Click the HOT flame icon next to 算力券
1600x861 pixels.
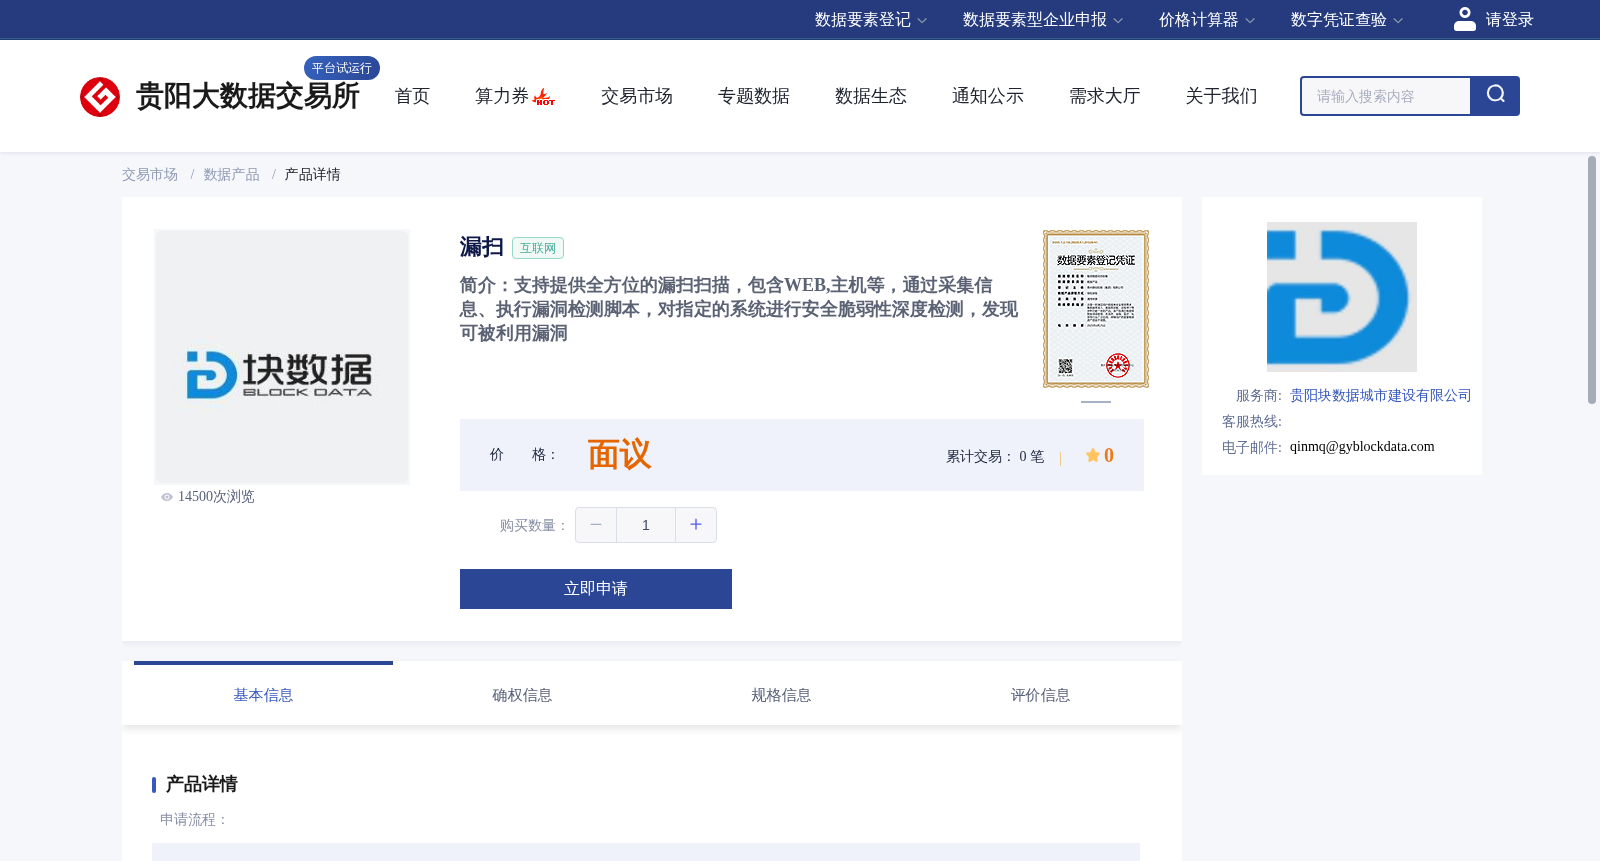(x=544, y=97)
